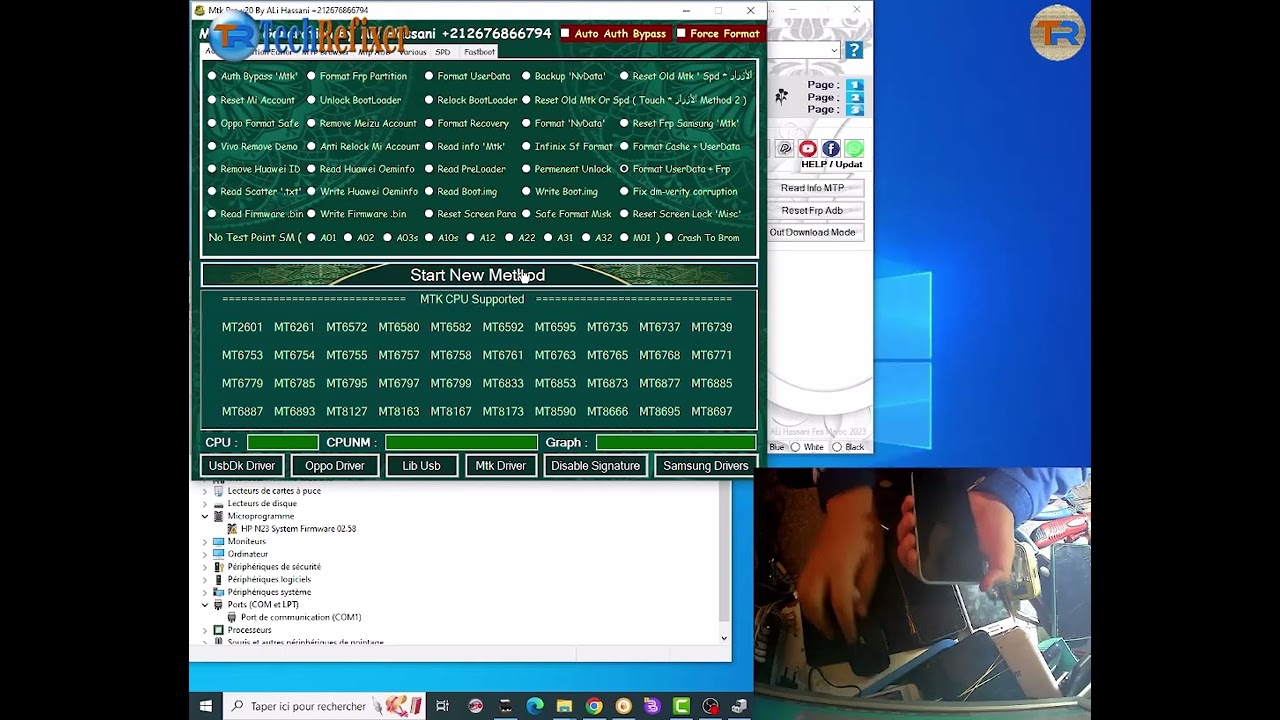This screenshot has width=1280, height=720.
Task: Click the Start New Method button
Action: pyautogui.click(x=478, y=275)
